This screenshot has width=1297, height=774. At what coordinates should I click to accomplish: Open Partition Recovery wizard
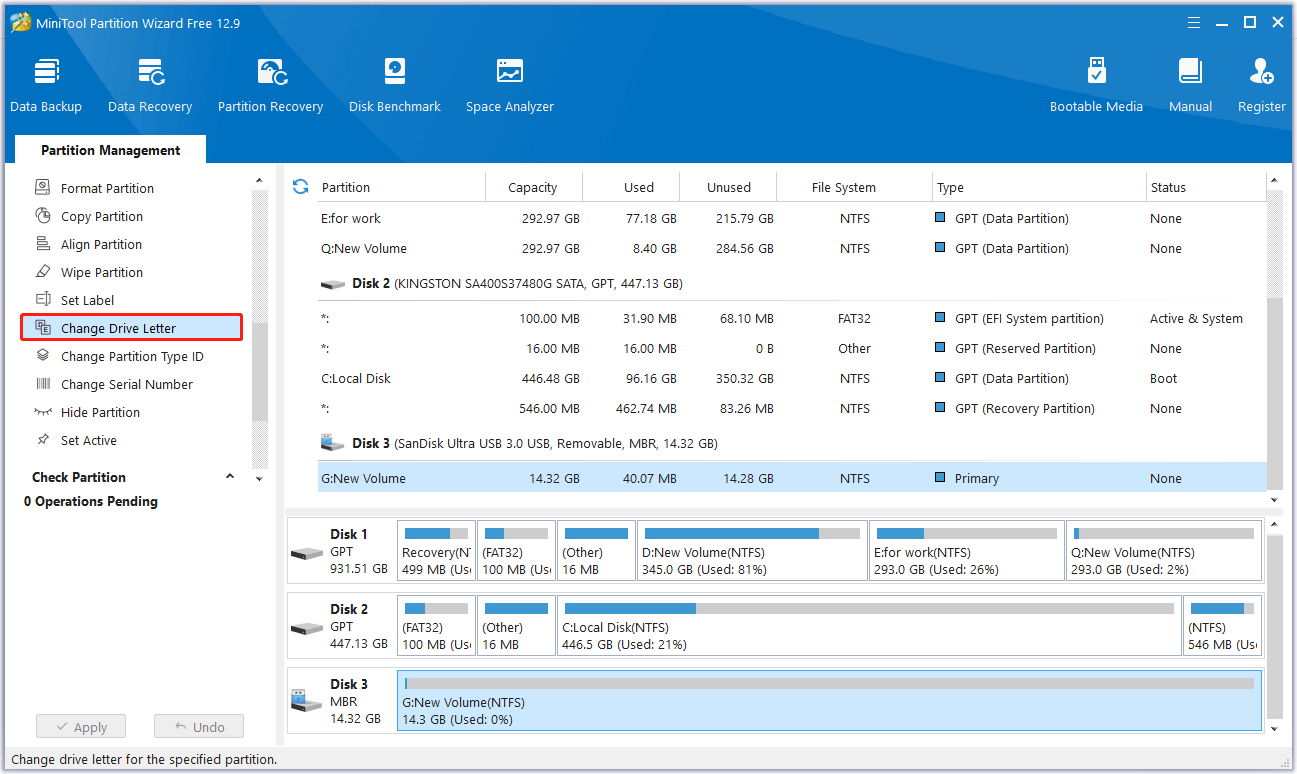(271, 86)
